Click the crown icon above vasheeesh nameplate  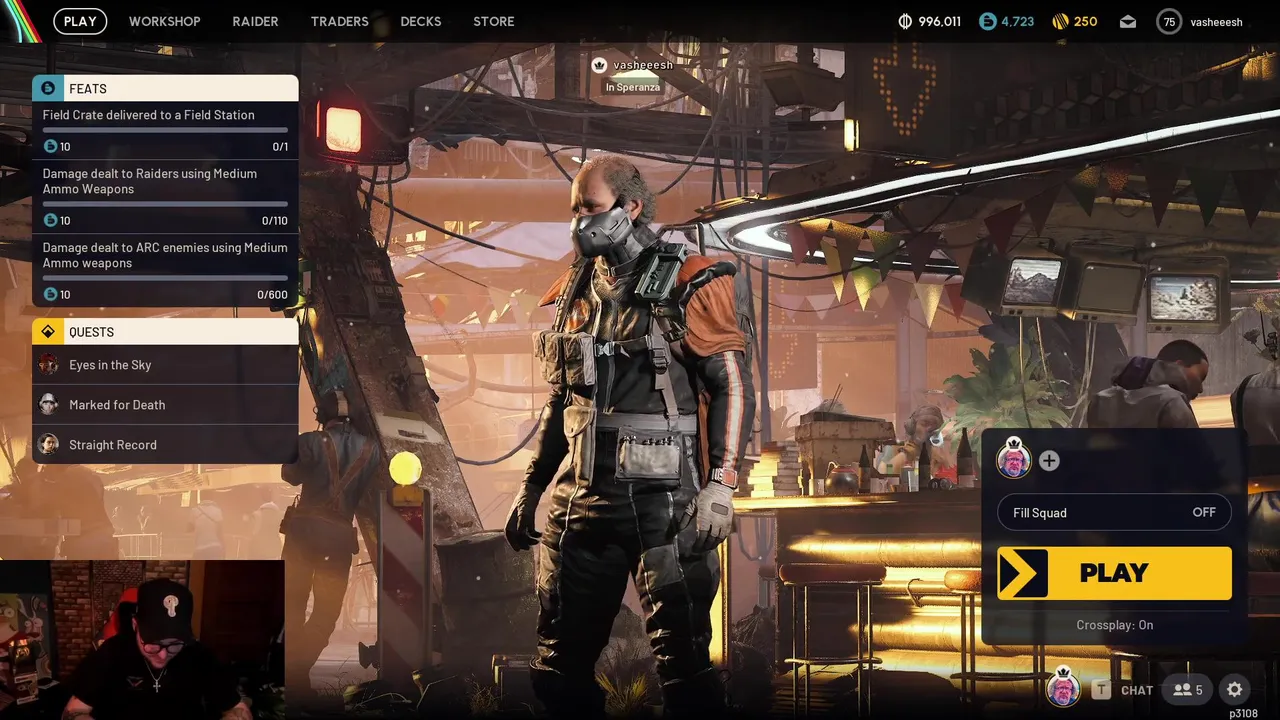(599, 65)
